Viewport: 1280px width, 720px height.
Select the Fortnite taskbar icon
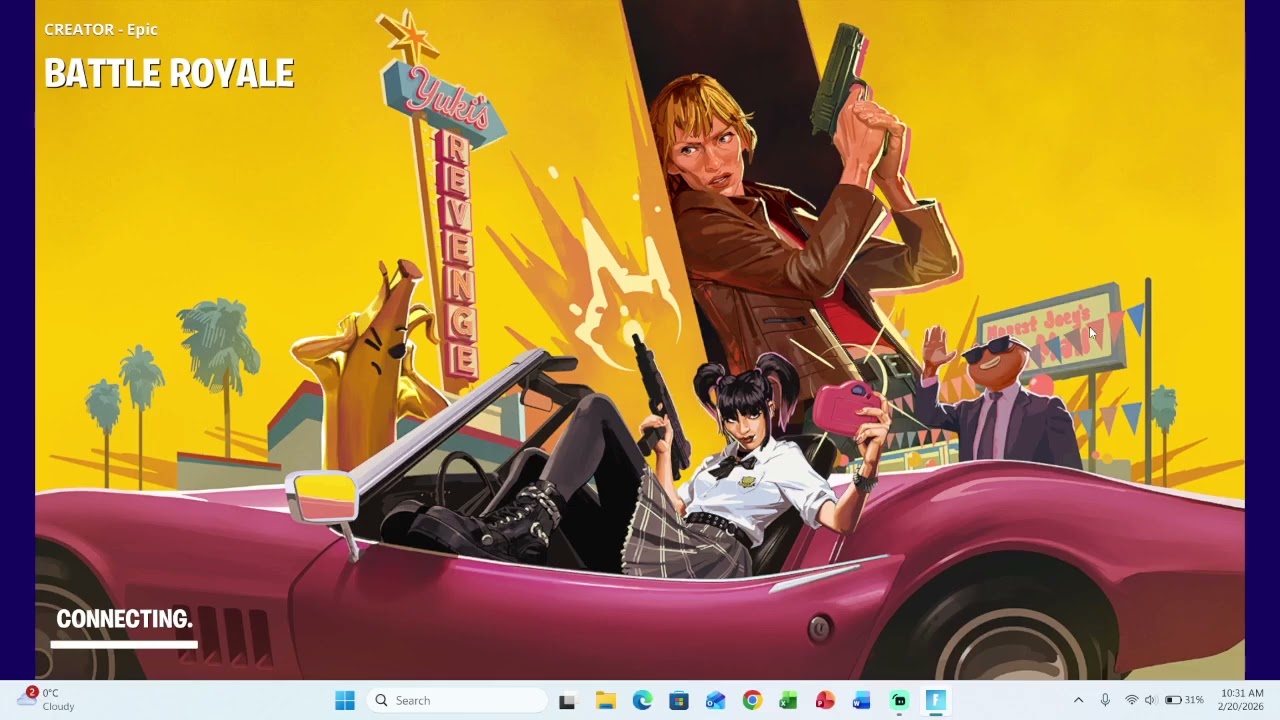click(936, 701)
